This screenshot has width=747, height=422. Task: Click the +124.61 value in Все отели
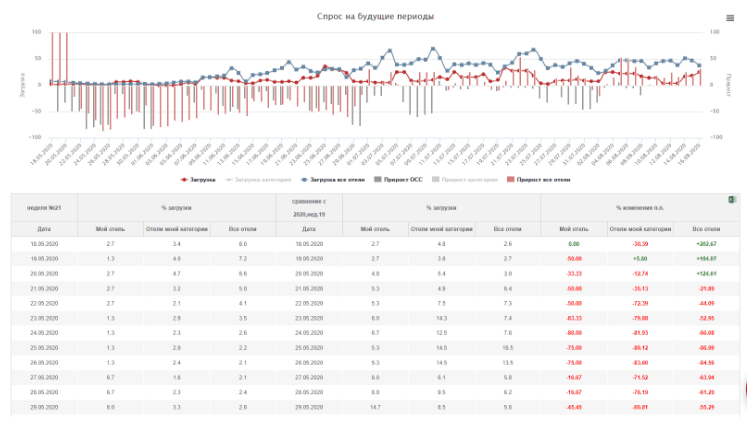706,272
